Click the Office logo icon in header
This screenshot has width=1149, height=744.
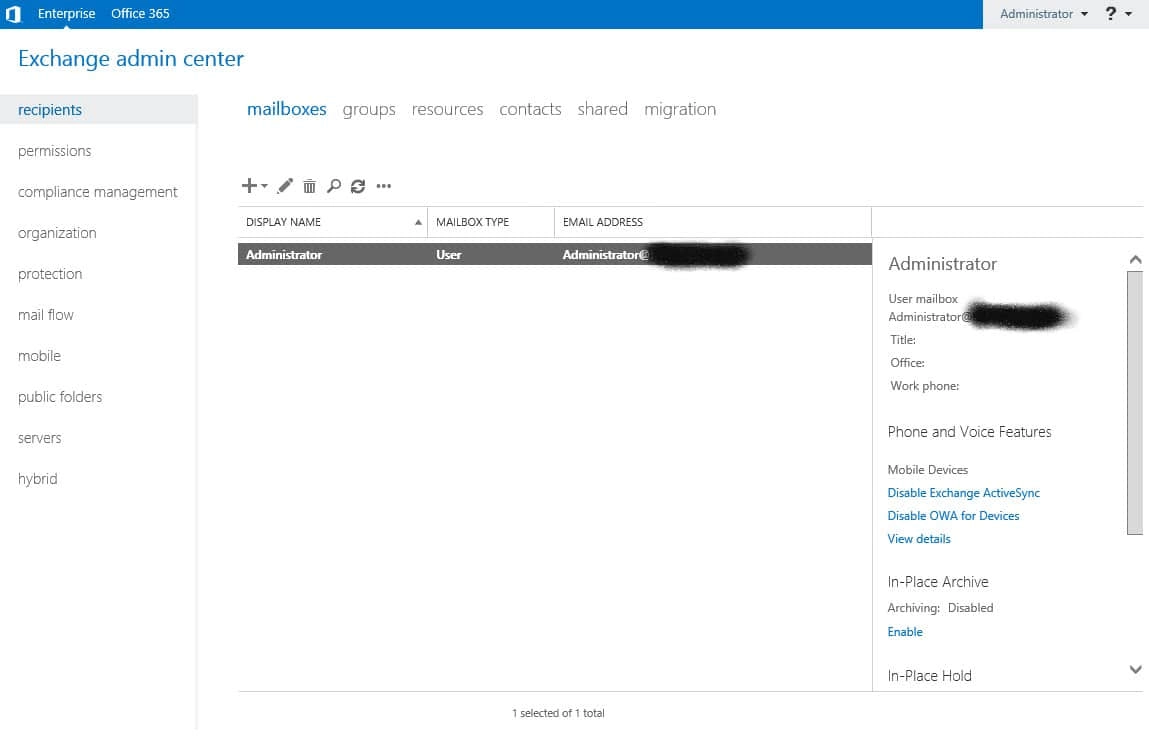coord(13,14)
